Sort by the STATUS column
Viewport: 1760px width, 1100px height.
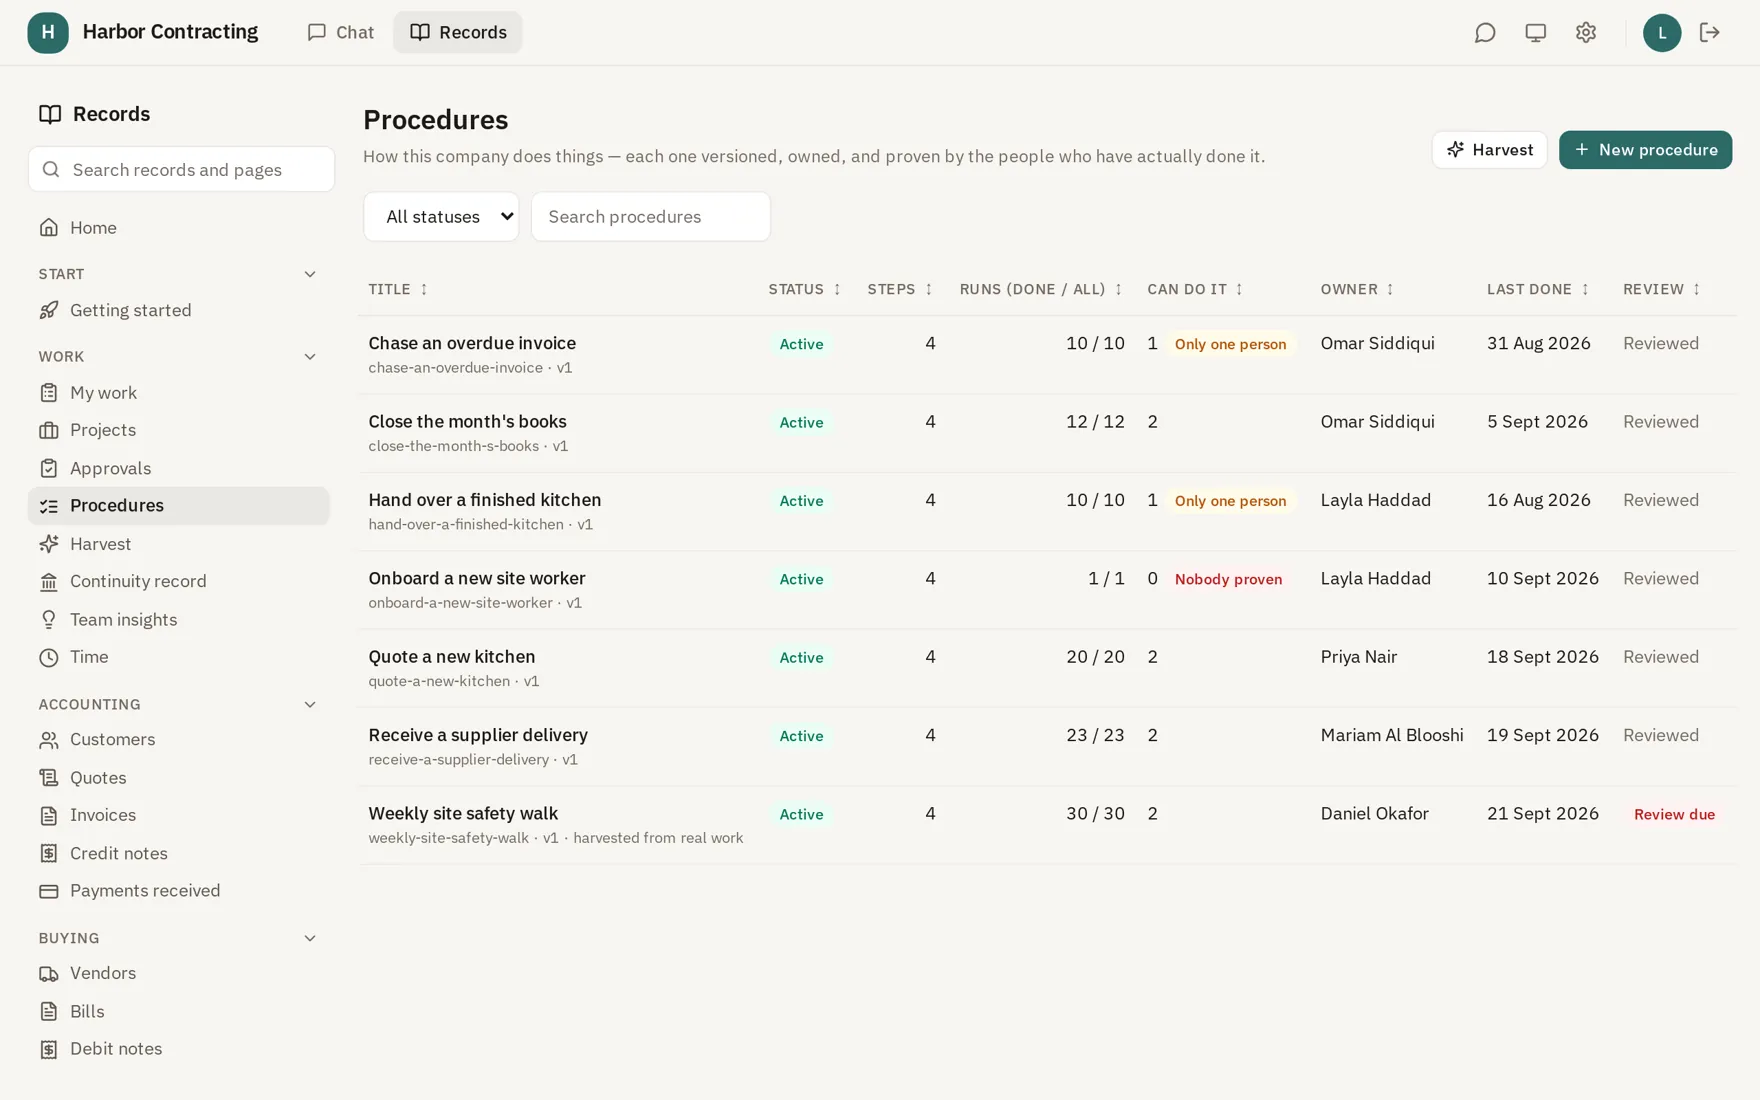805,289
